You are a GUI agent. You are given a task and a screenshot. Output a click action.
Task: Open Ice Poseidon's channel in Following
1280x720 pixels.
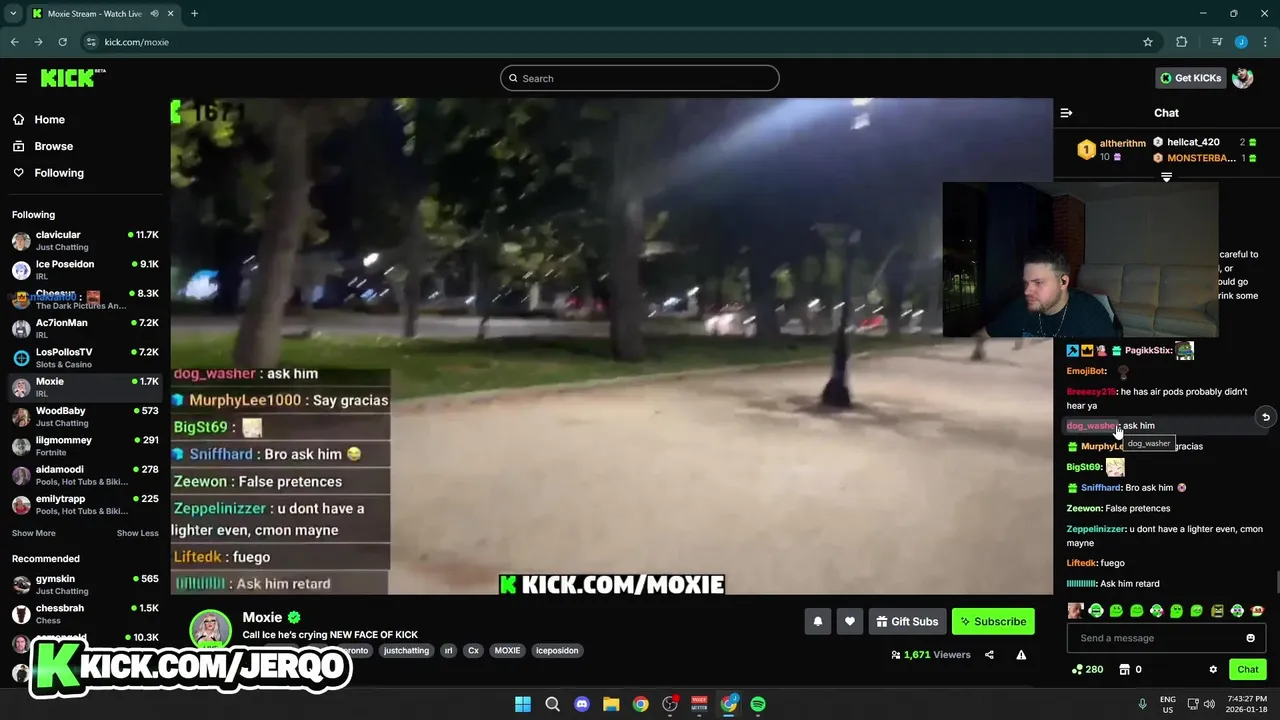[x=85, y=270]
